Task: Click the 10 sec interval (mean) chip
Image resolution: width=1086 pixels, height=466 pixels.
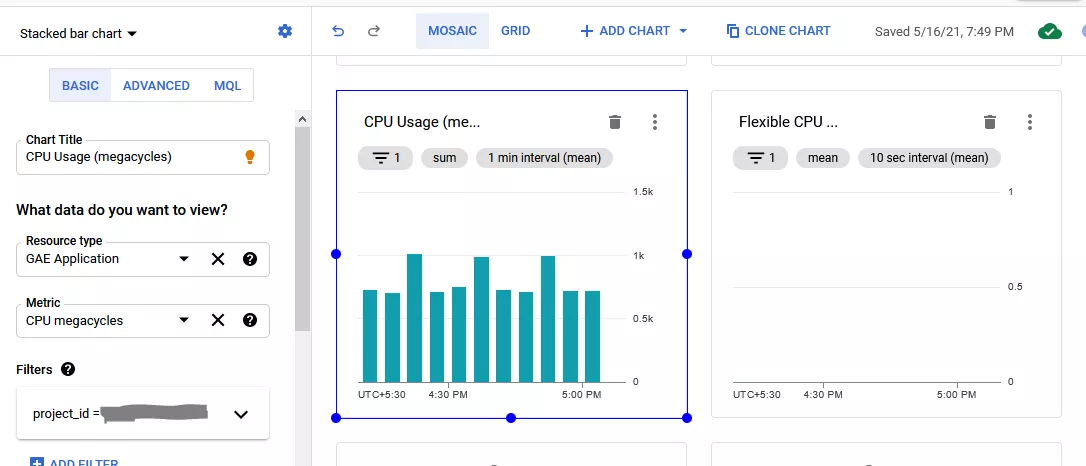Action: pos(929,158)
